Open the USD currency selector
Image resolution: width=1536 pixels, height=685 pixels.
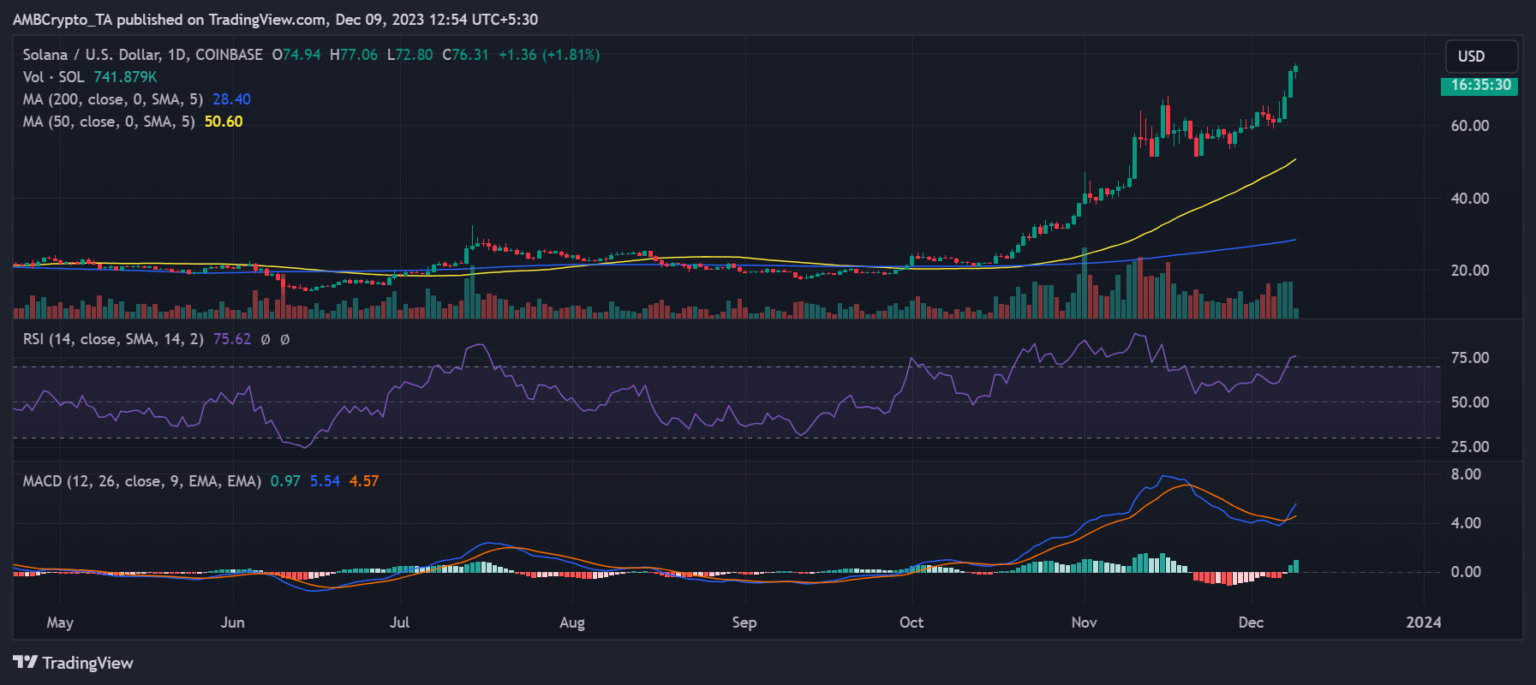click(x=1481, y=57)
